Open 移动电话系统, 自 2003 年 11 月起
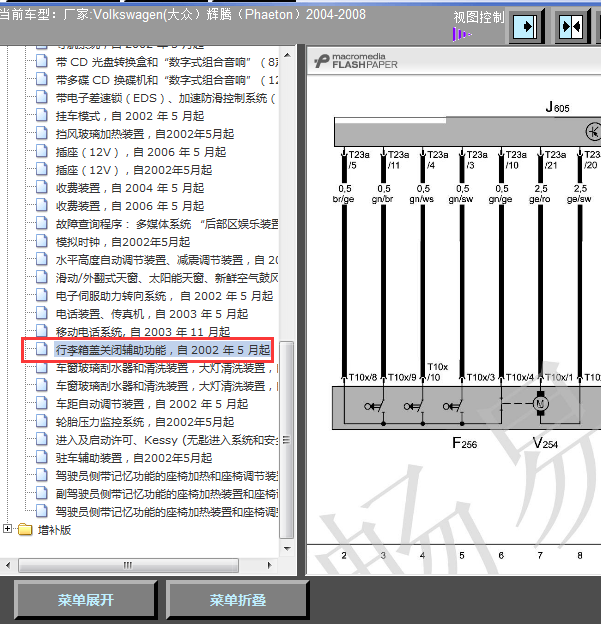 tap(143, 332)
